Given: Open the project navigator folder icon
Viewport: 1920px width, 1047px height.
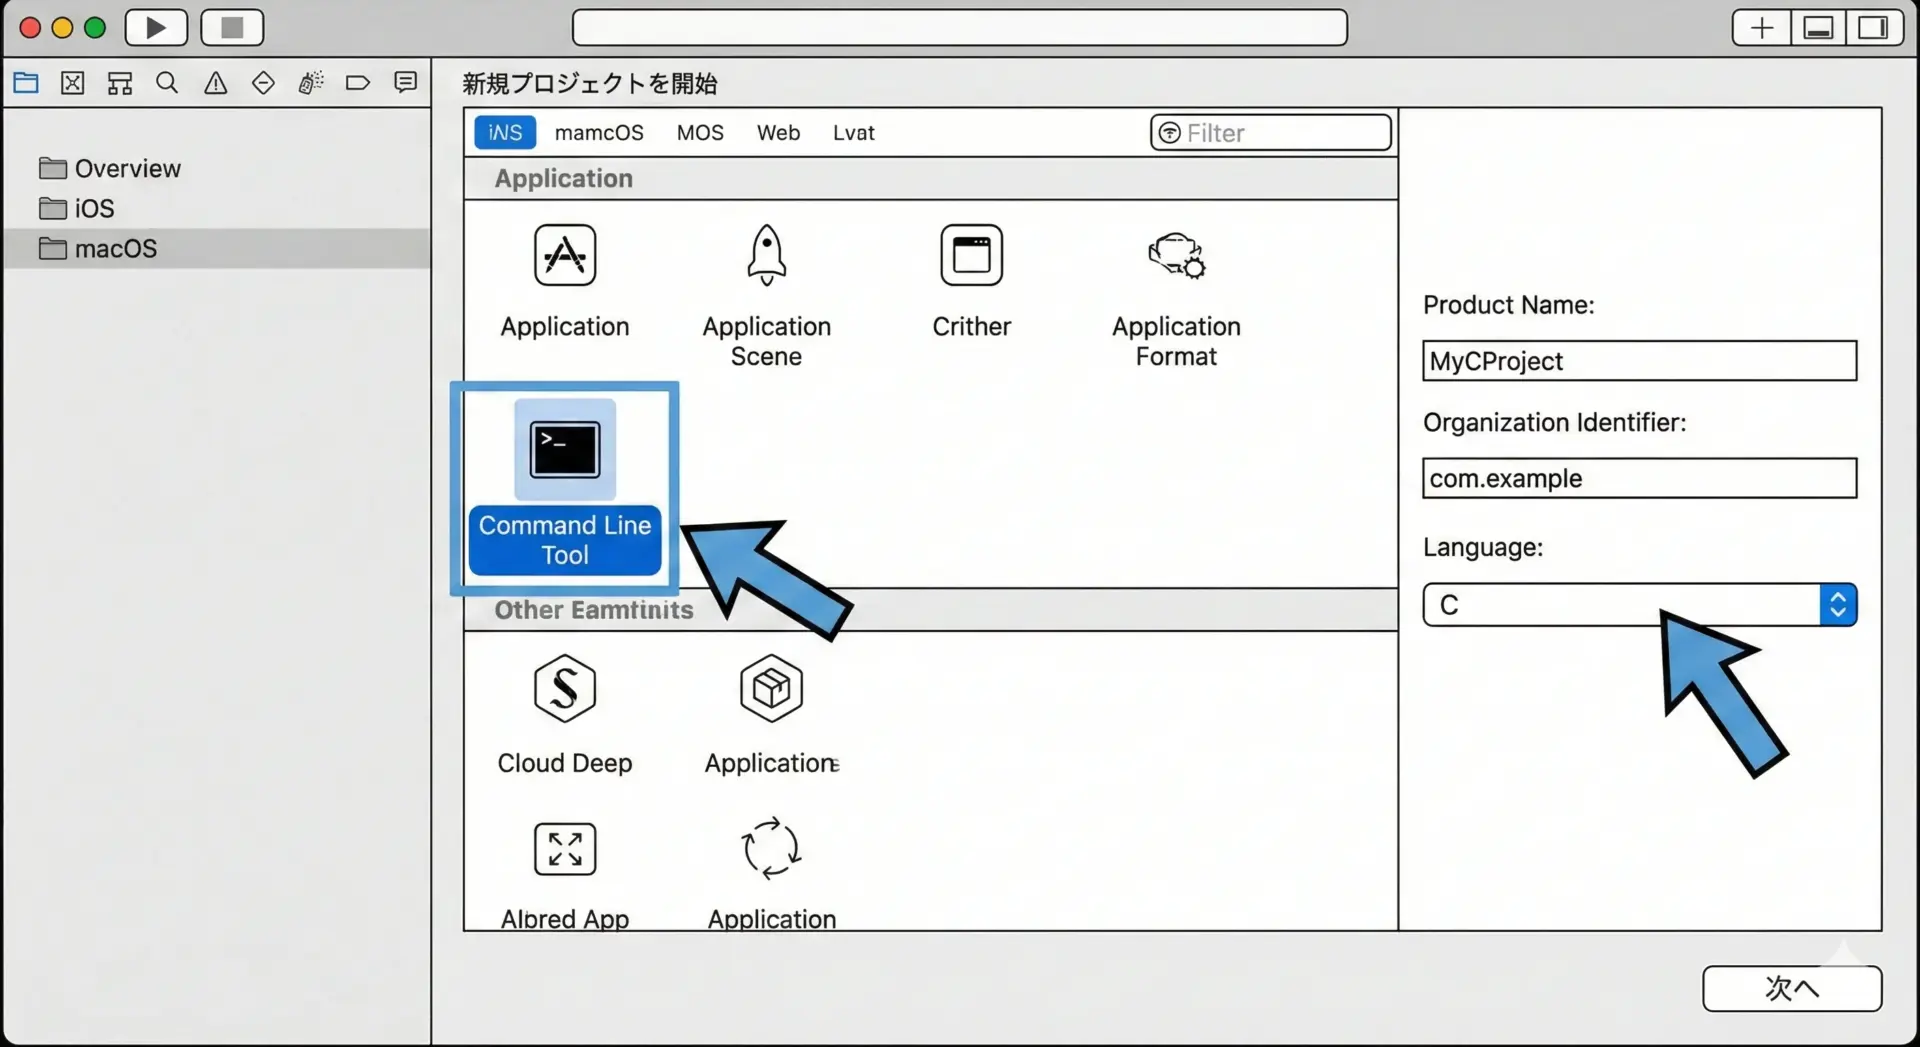Looking at the screenshot, I should (x=26, y=83).
